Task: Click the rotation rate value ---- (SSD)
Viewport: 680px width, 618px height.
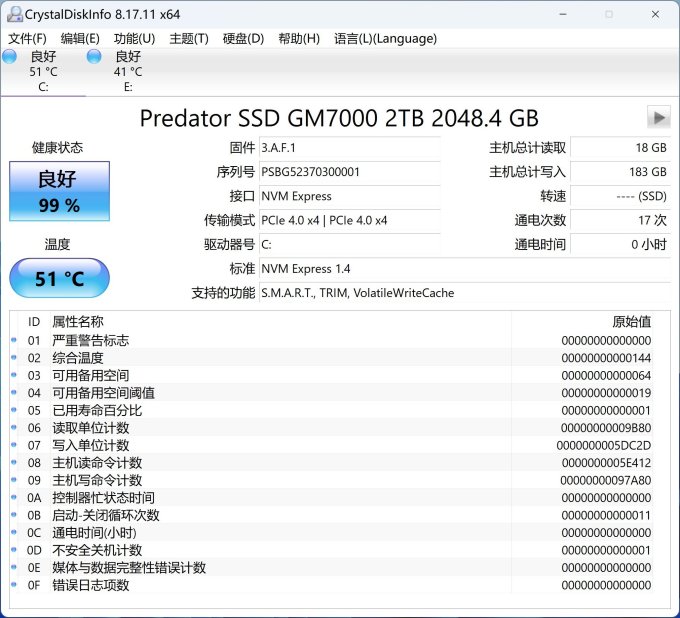Action: tap(620, 196)
